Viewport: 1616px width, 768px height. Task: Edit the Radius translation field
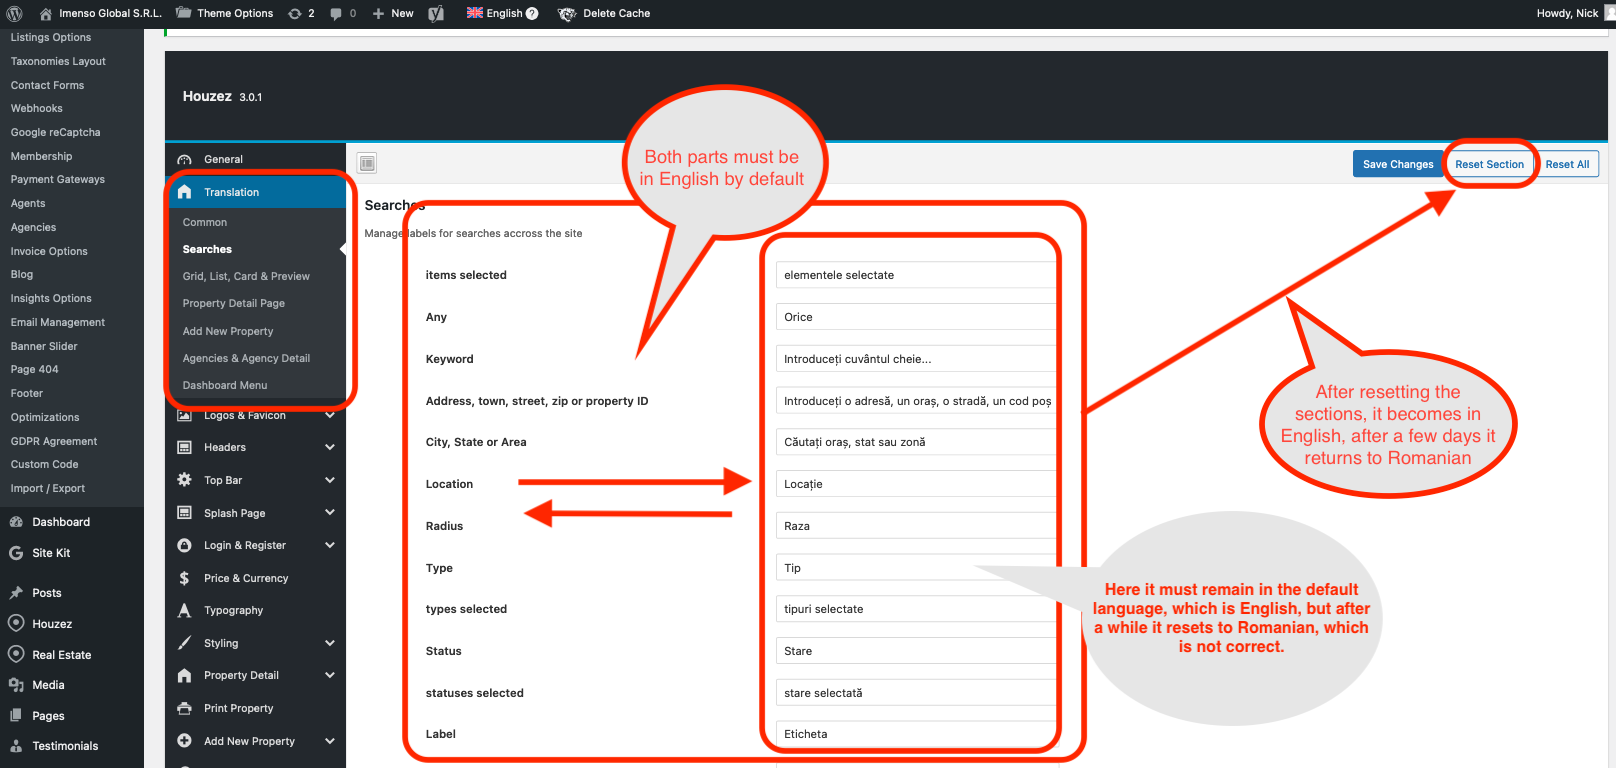(x=916, y=526)
